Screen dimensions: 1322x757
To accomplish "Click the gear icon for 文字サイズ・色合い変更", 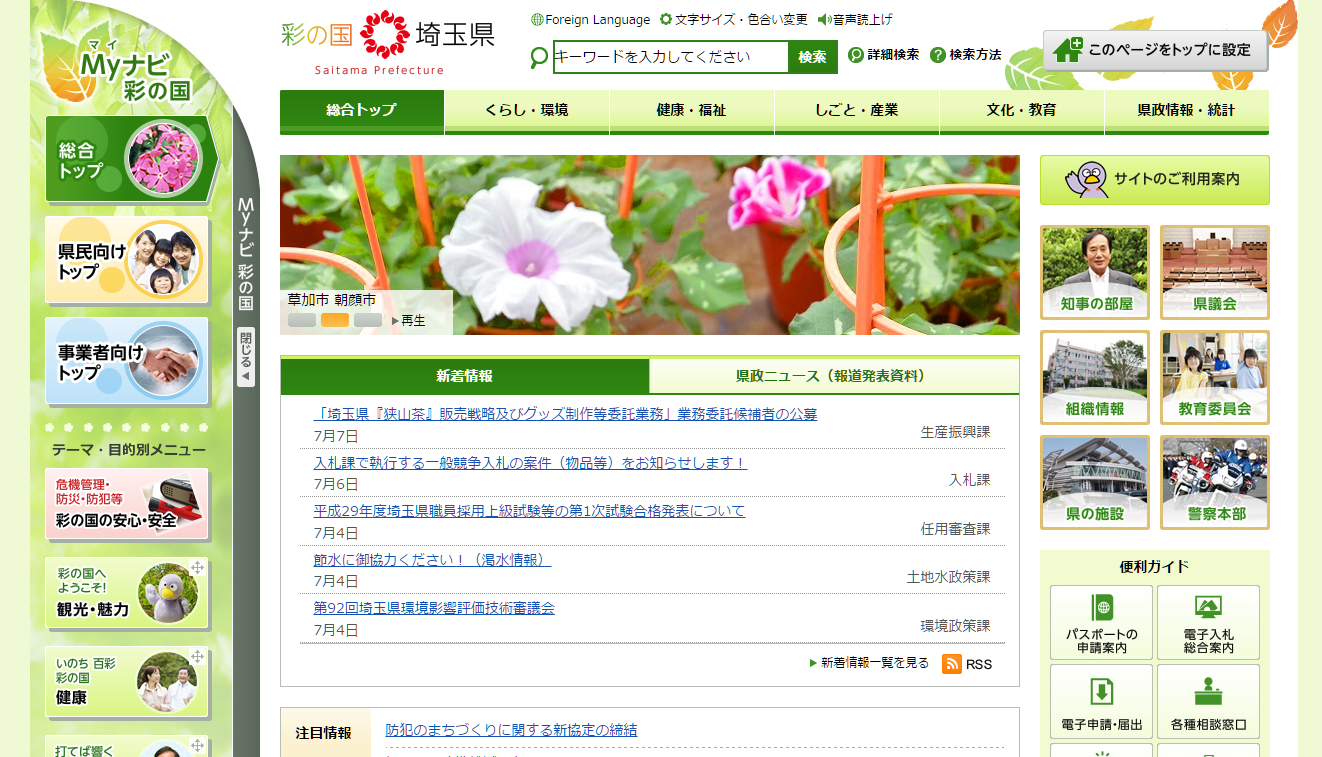I will [x=666, y=20].
